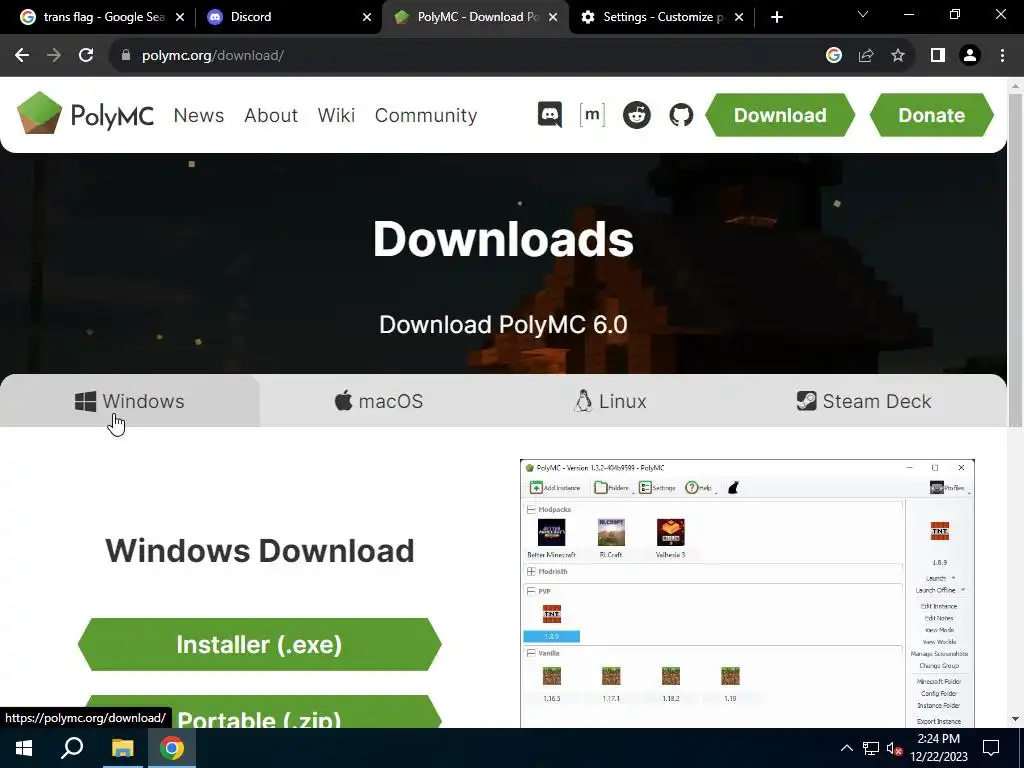Open the Community menu
The height and width of the screenshot is (768, 1024).
426,115
